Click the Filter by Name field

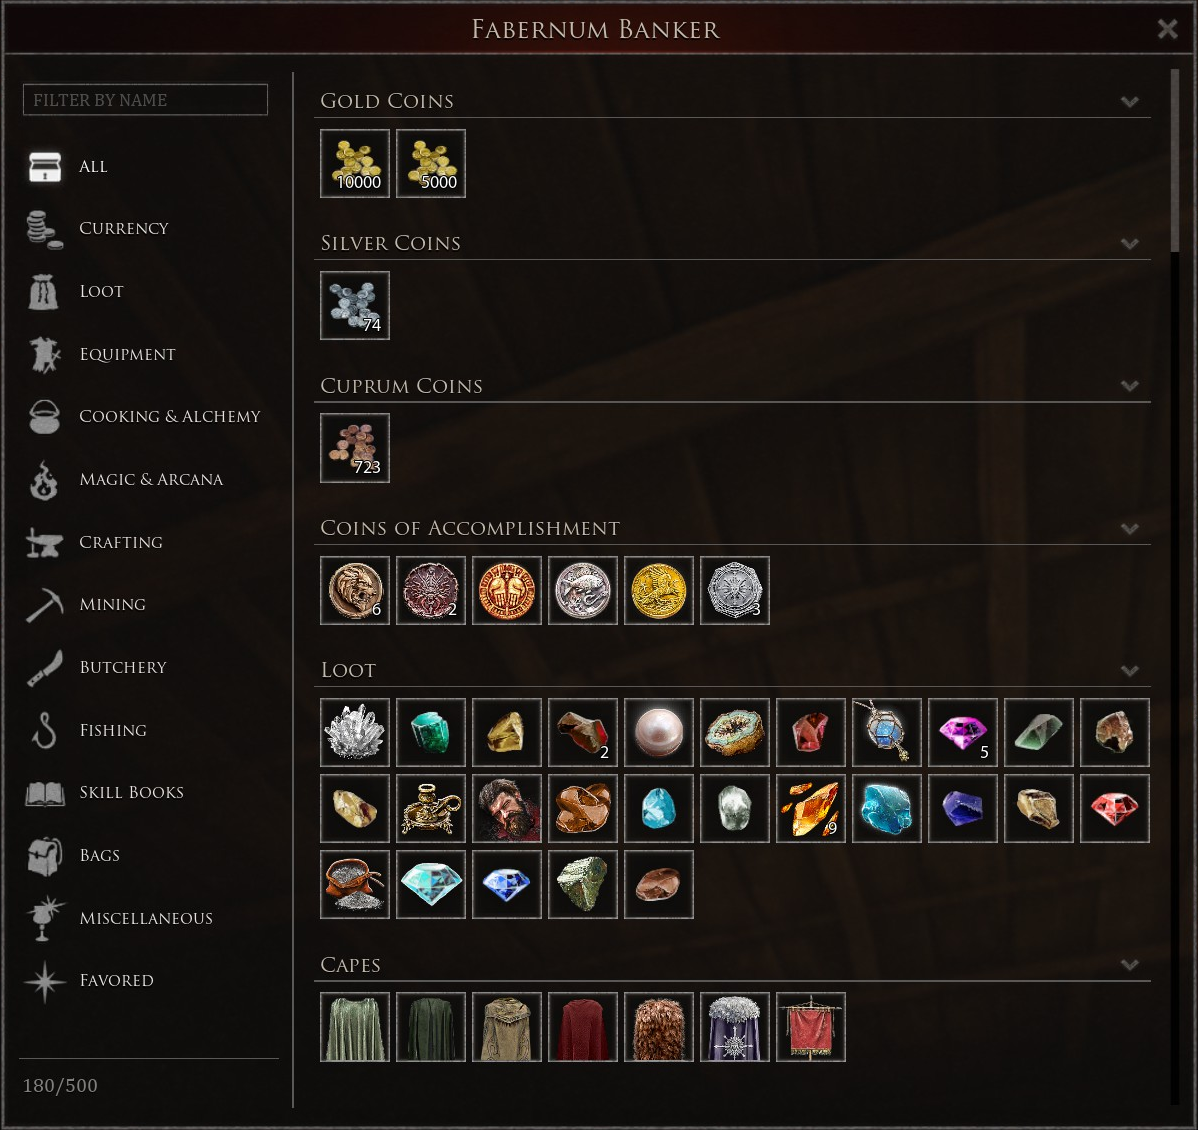click(x=145, y=99)
